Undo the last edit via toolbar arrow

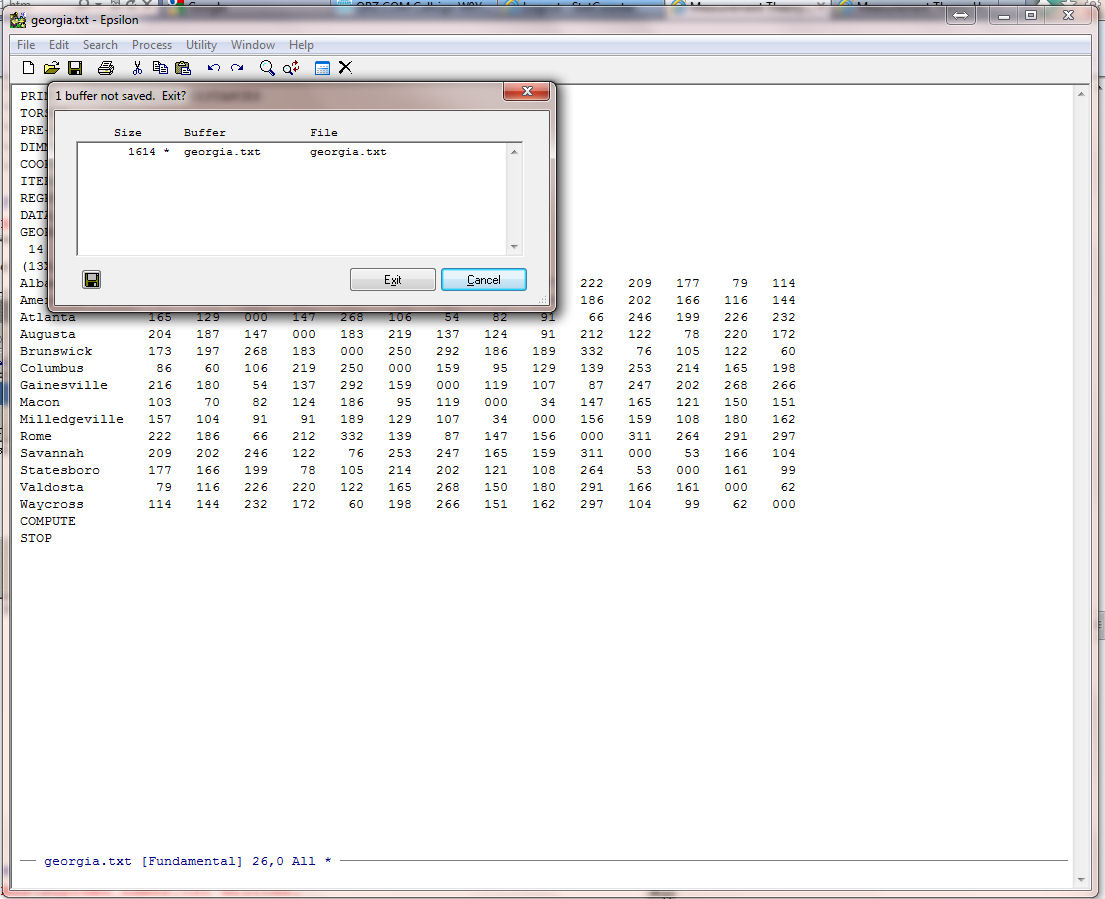pos(214,68)
